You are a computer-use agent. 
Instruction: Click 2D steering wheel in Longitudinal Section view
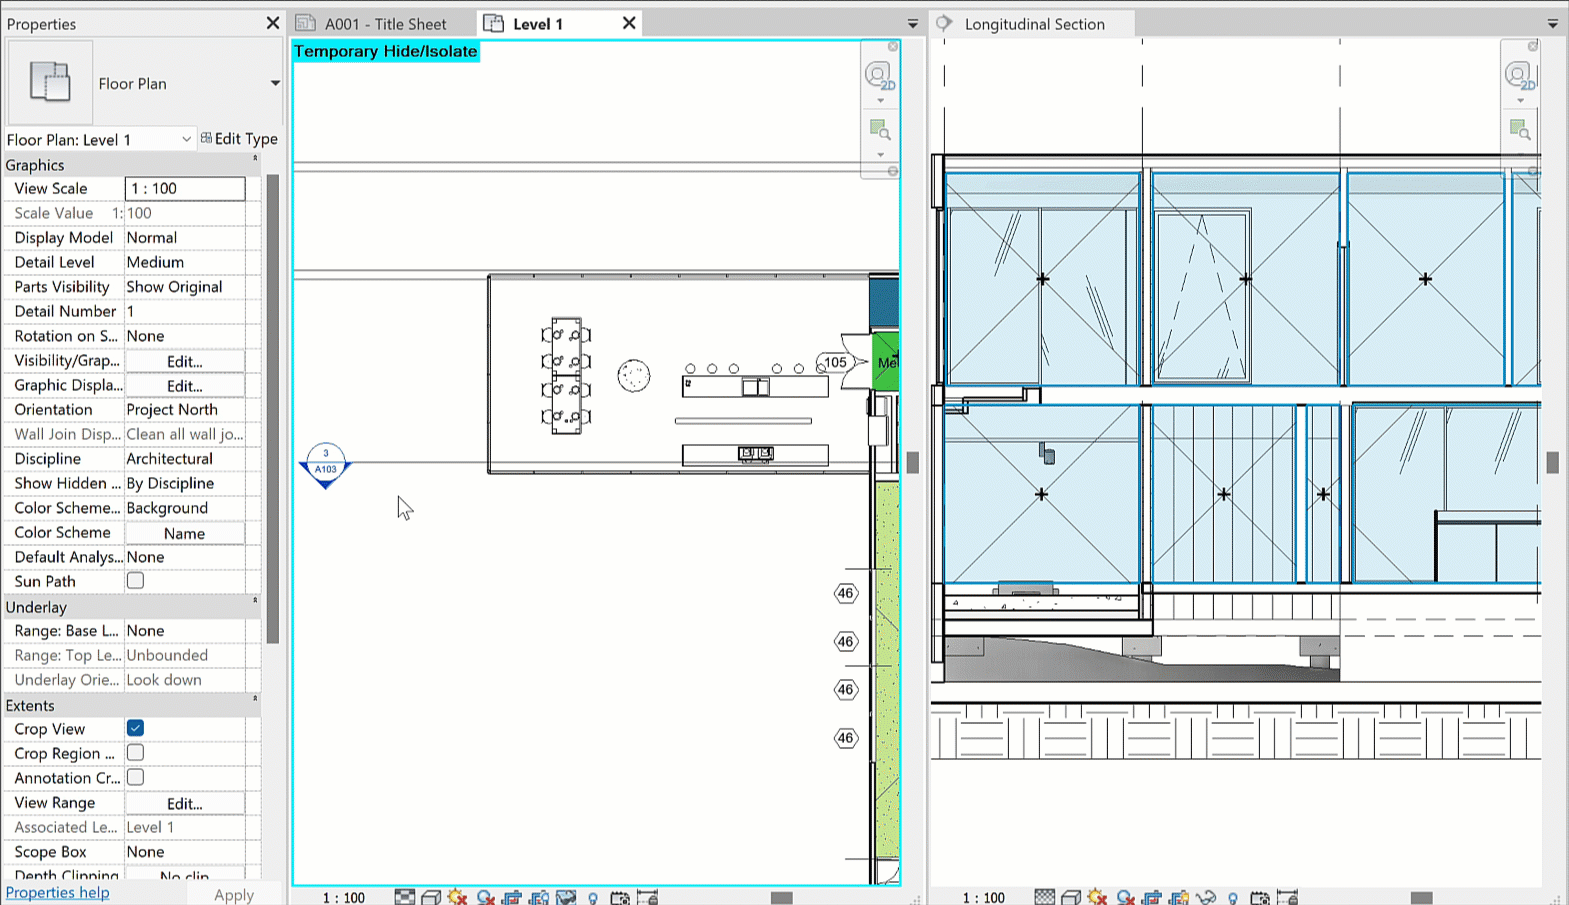[x=1519, y=76]
